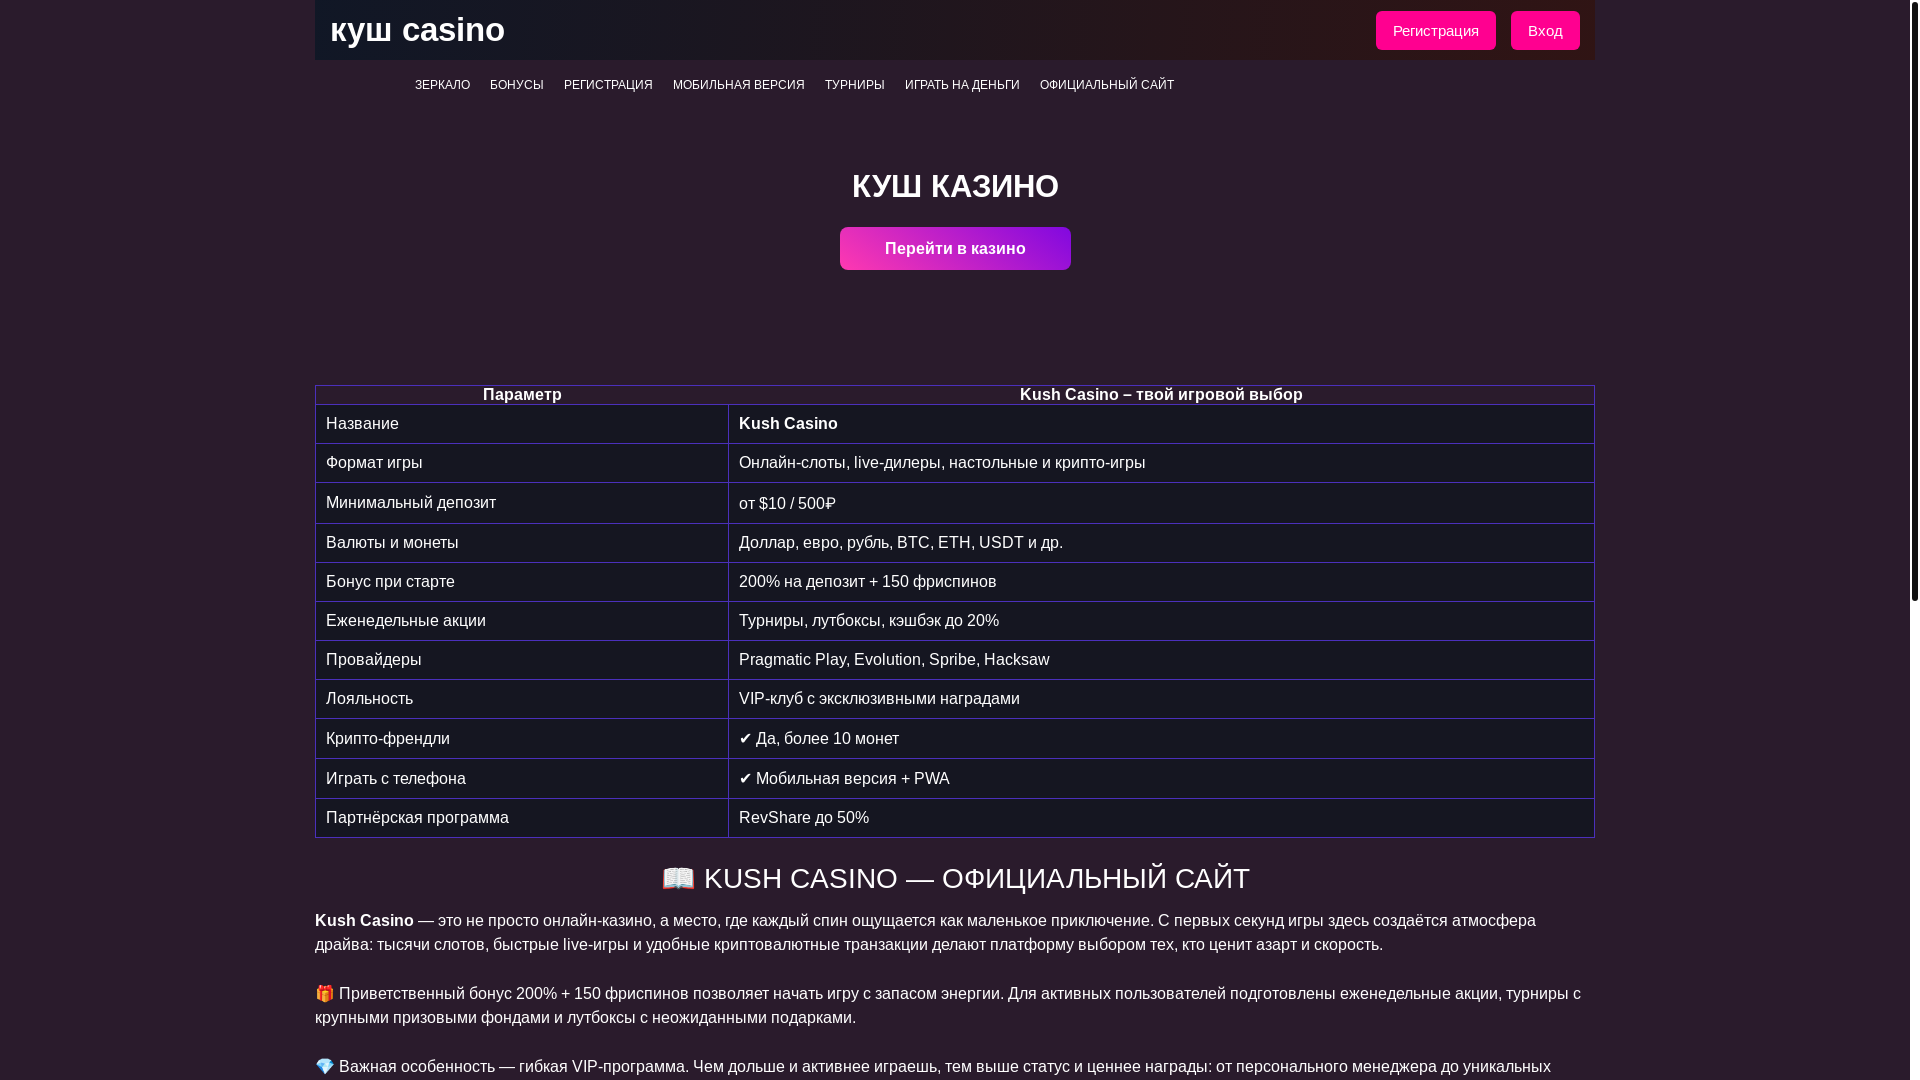
Task: Click the Перейти в казино button
Action: (x=955, y=248)
